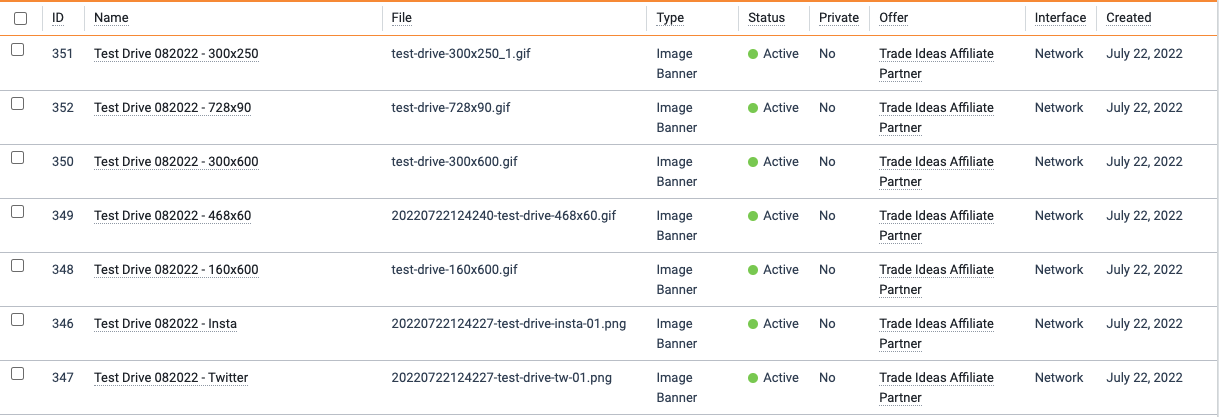Click the File column header

[x=401, y=18]
